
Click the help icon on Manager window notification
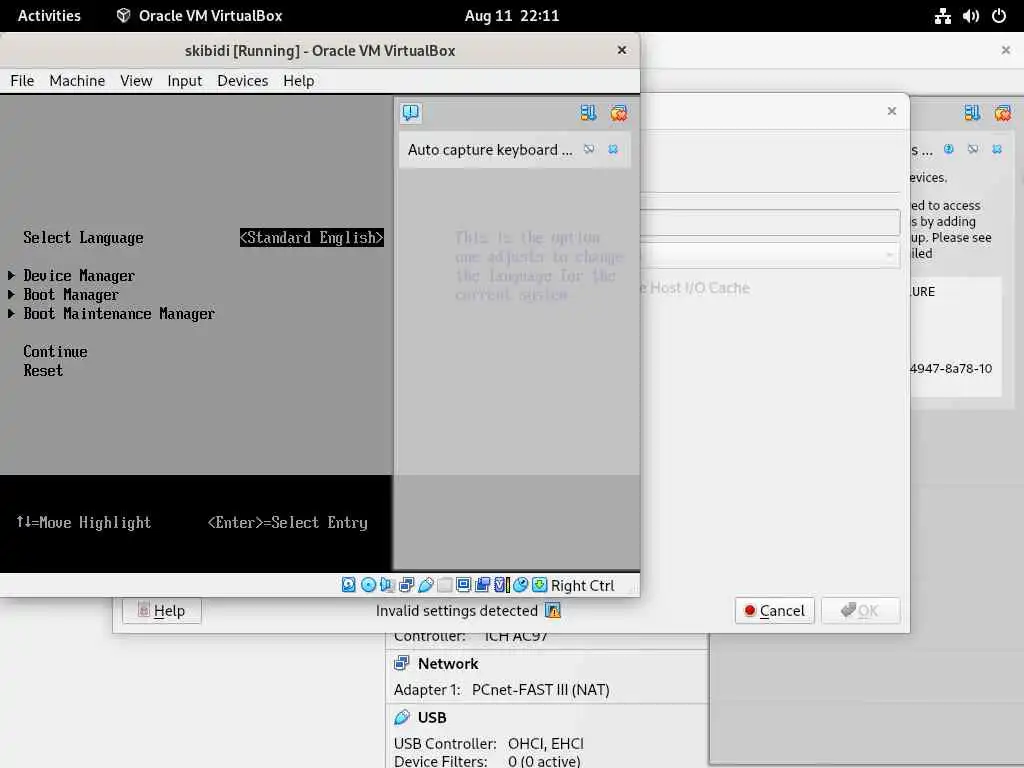point(949,150)
